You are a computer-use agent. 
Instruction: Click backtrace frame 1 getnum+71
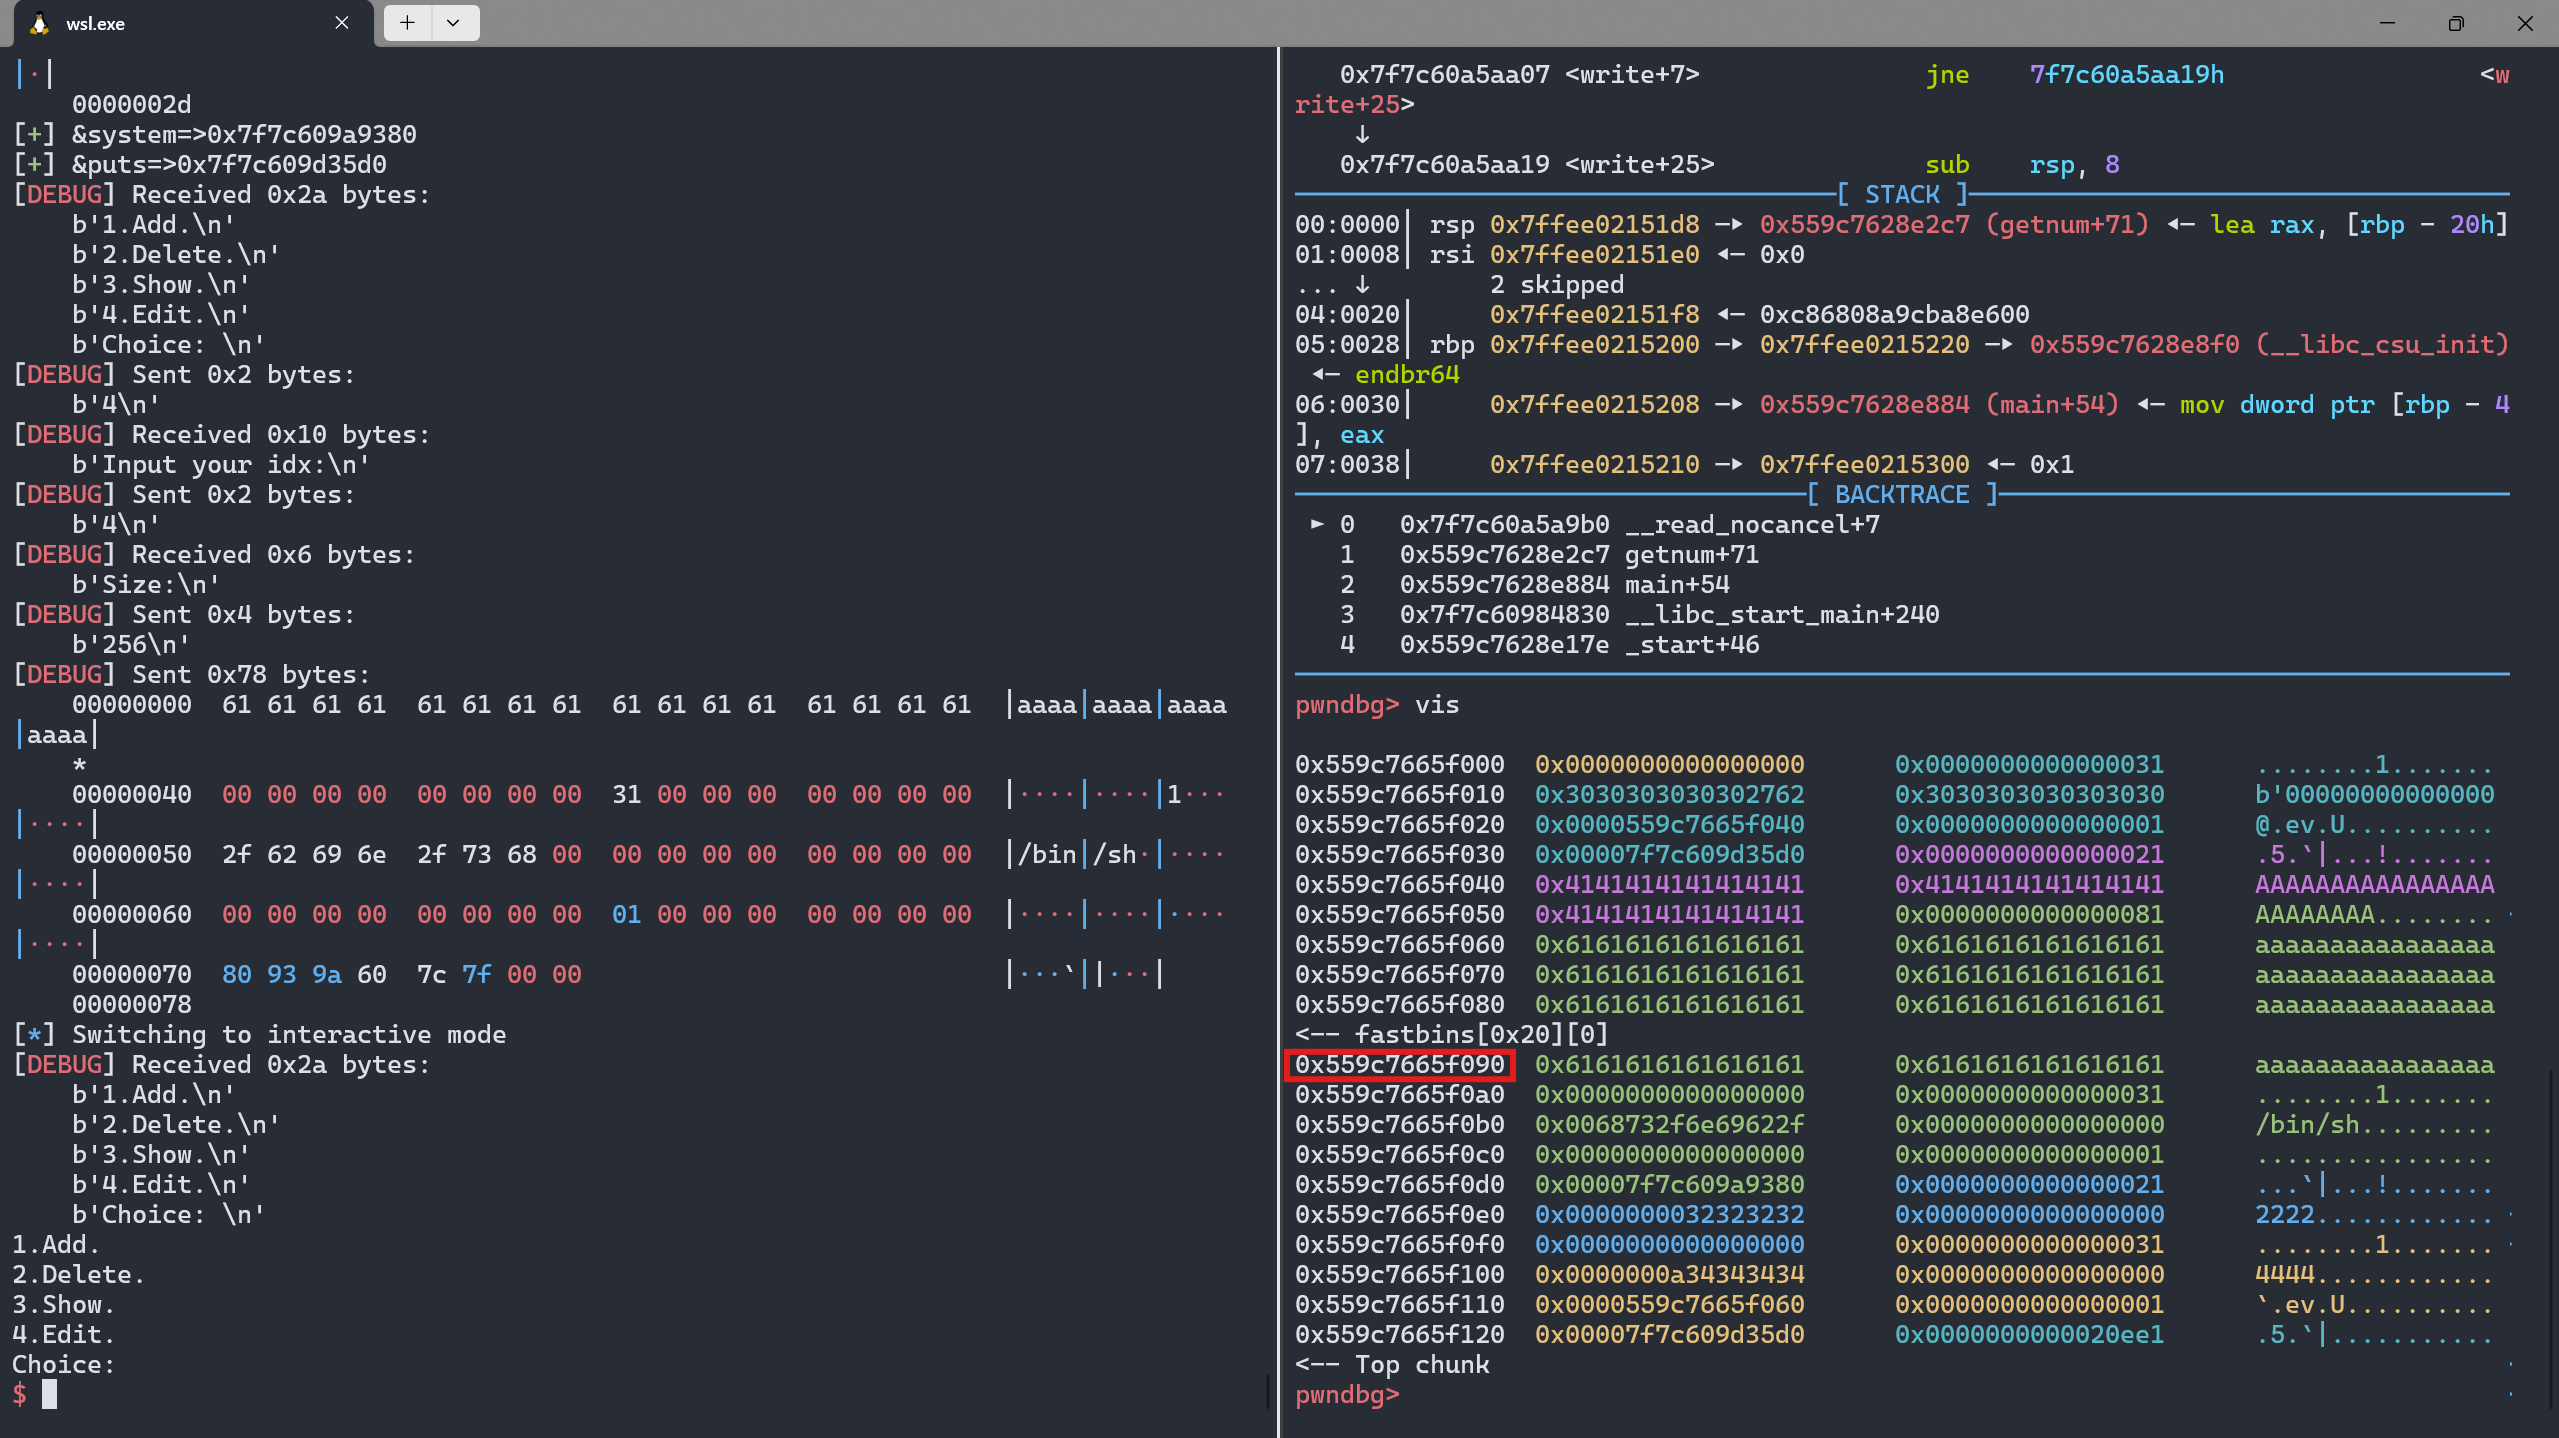coord(1549,554)
